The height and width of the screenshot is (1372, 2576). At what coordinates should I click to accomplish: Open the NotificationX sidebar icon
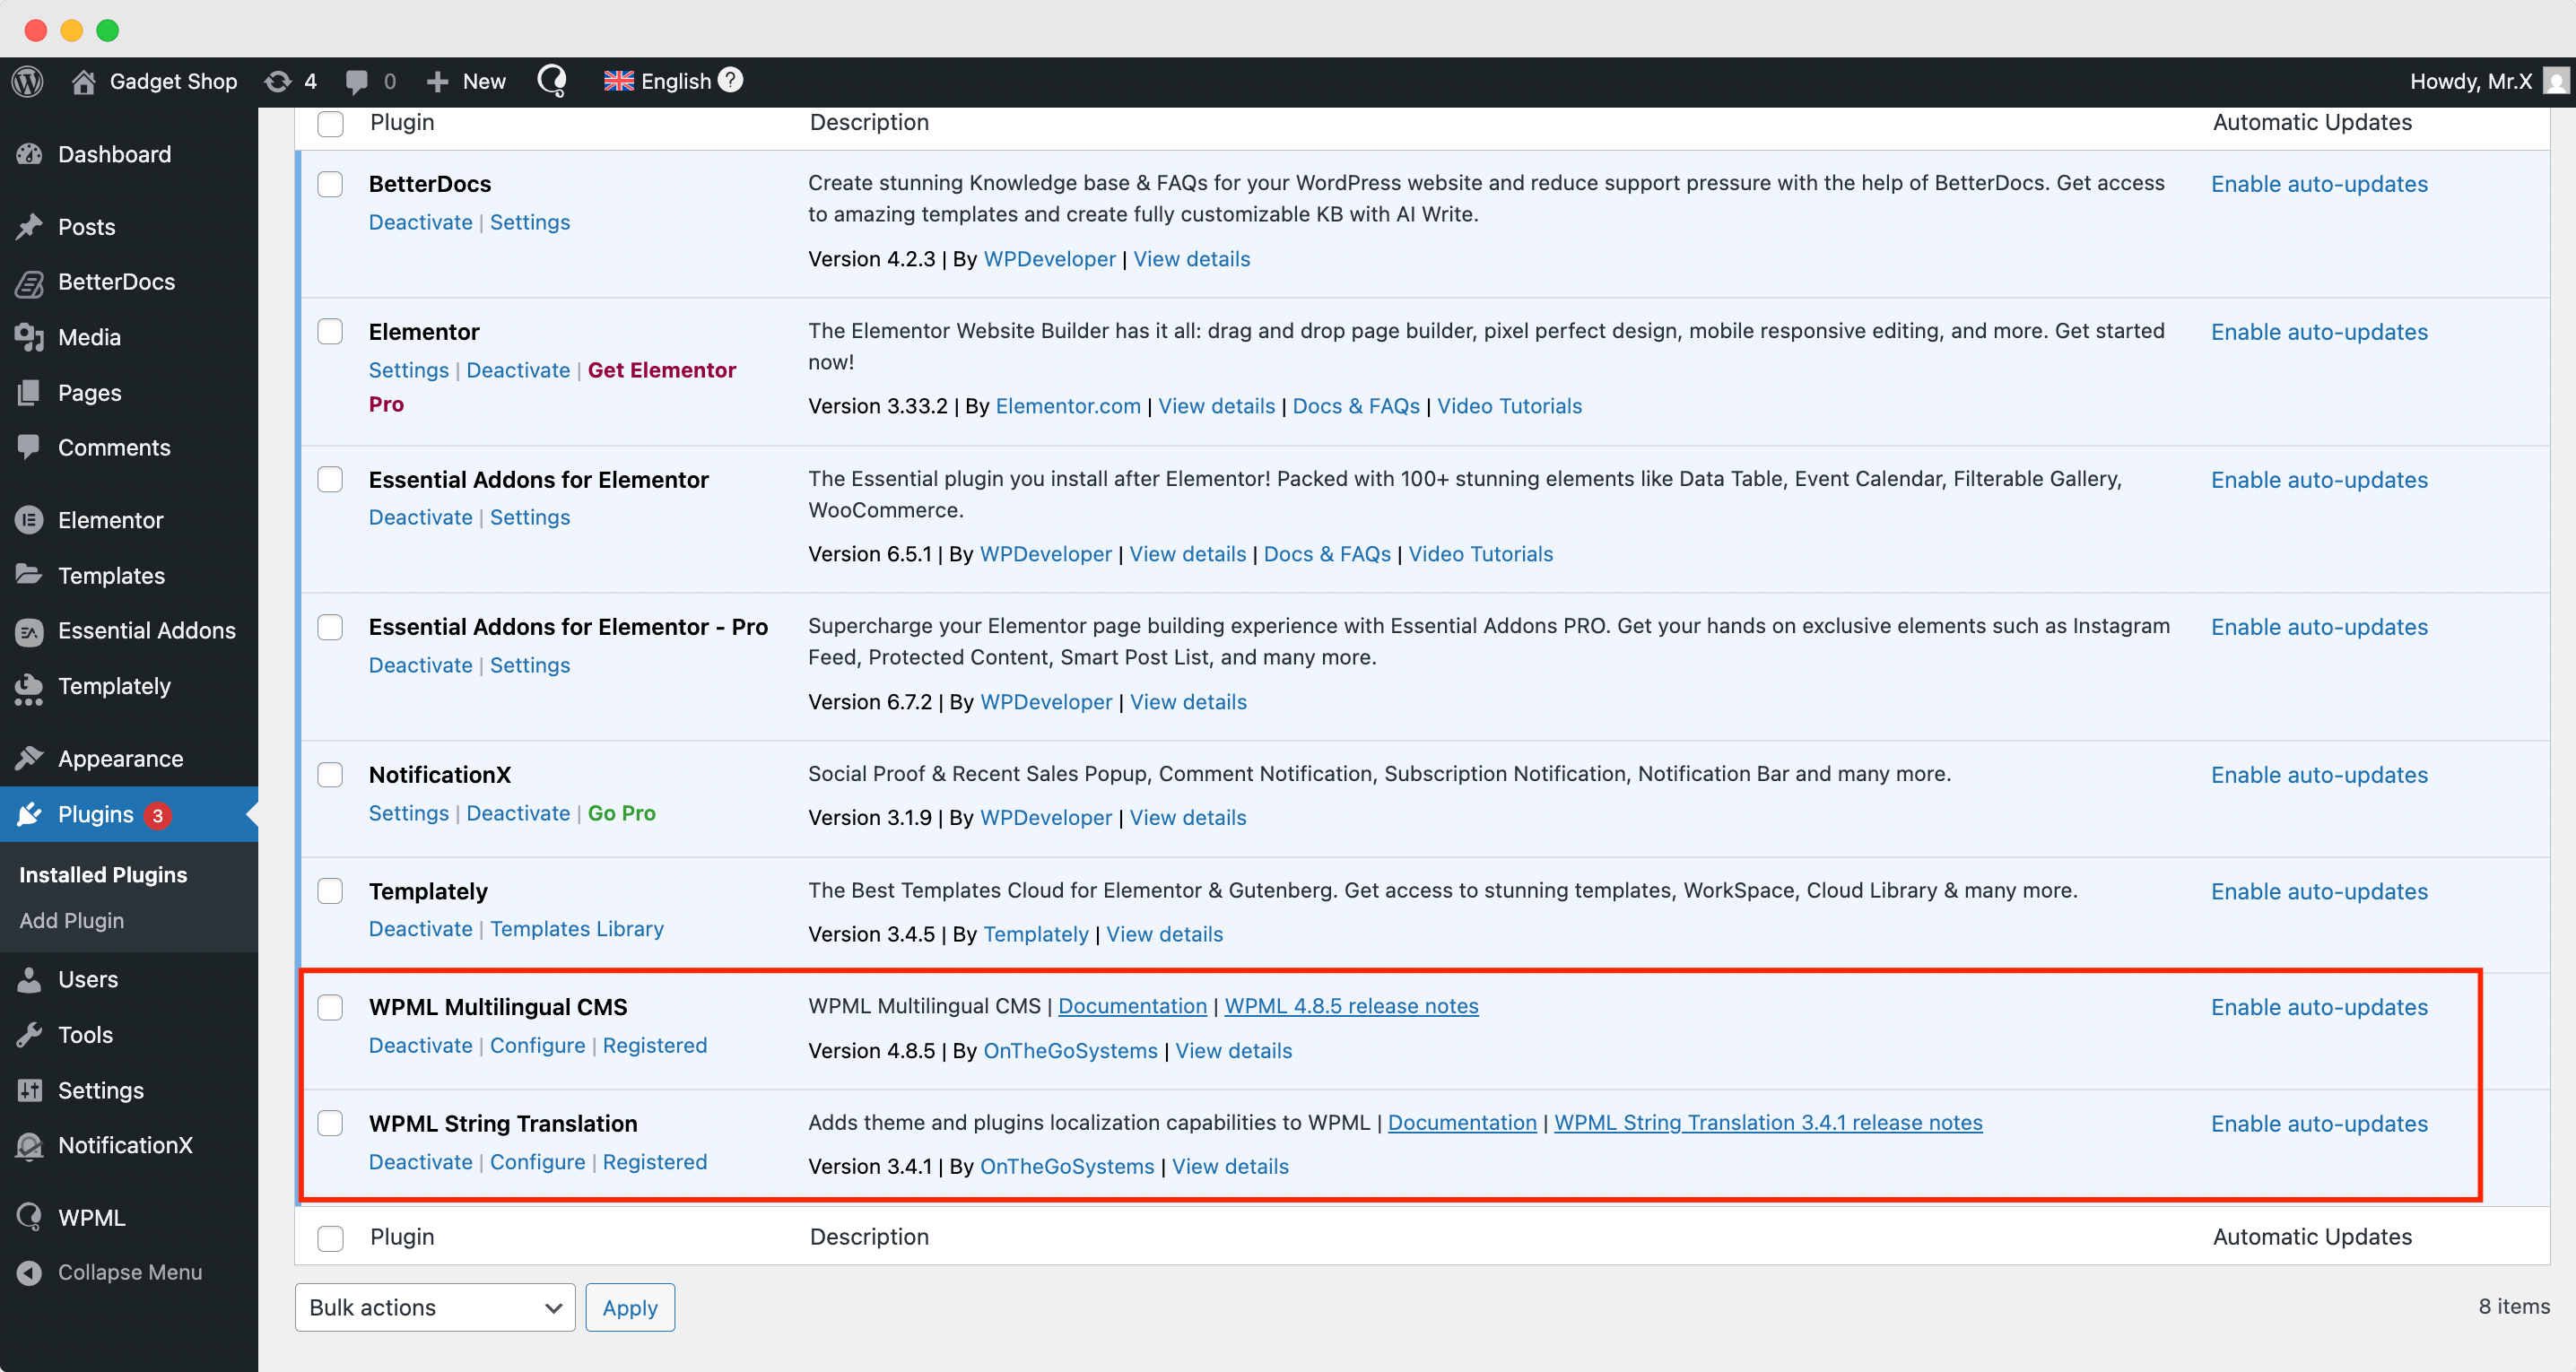pos(28,1146)
